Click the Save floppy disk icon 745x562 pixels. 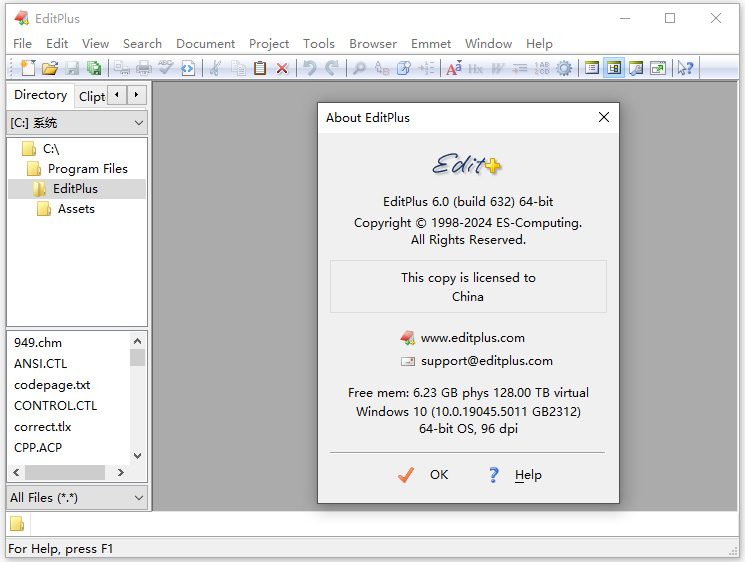[72, 68]
